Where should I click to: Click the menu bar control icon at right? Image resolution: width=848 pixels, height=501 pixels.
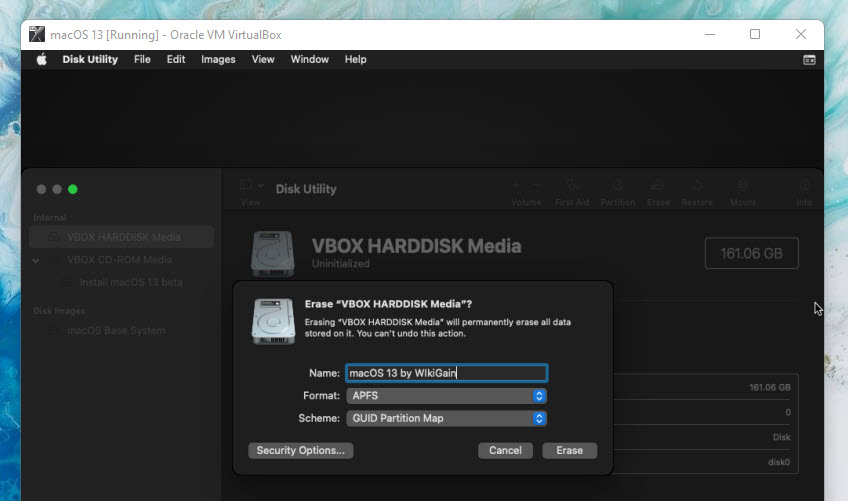coord(809,60)
